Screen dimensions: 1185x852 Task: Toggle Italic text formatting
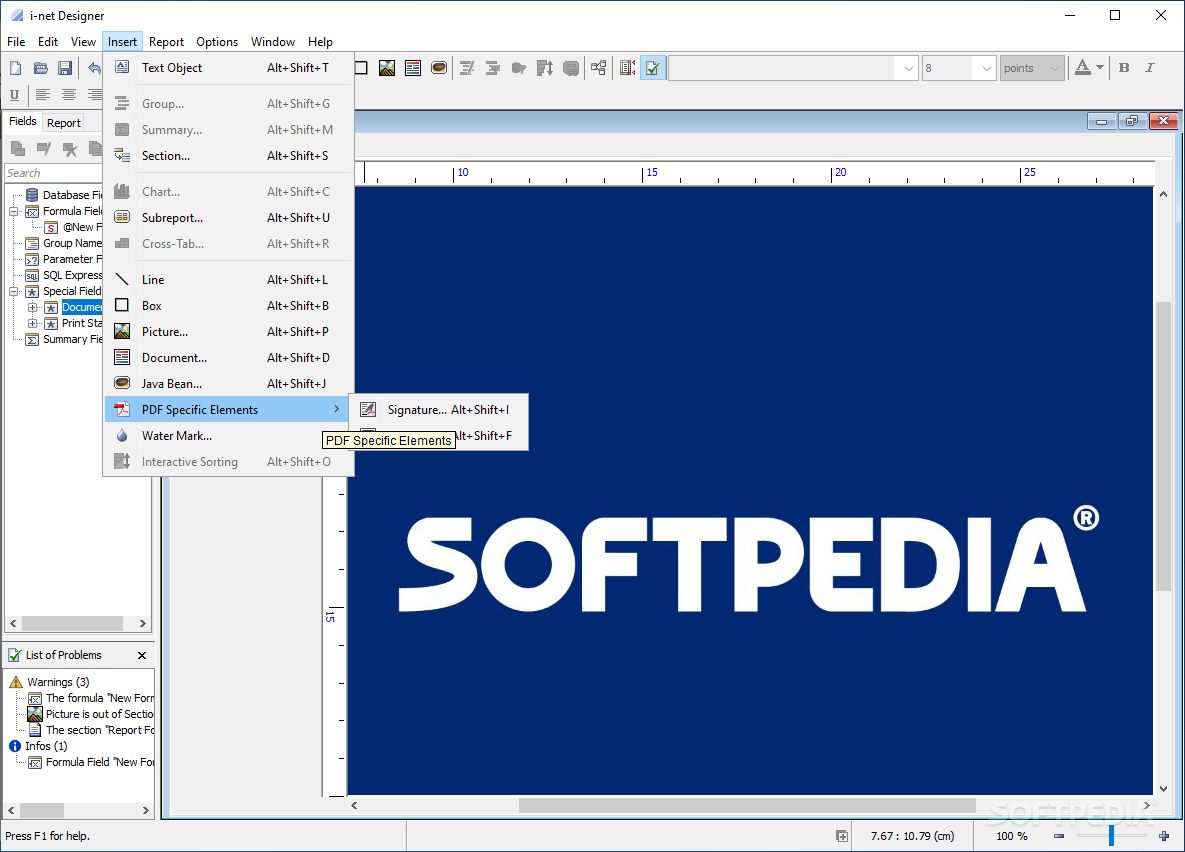(x=1149, y=68)
